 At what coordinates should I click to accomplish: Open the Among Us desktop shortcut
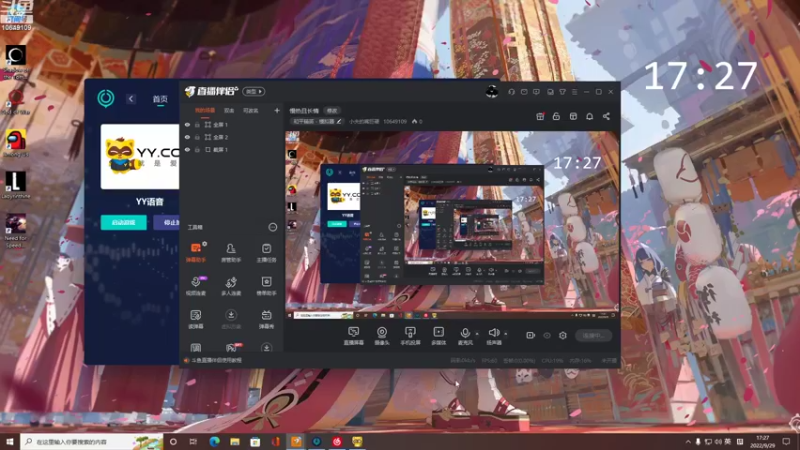click(x=16, y=143)
